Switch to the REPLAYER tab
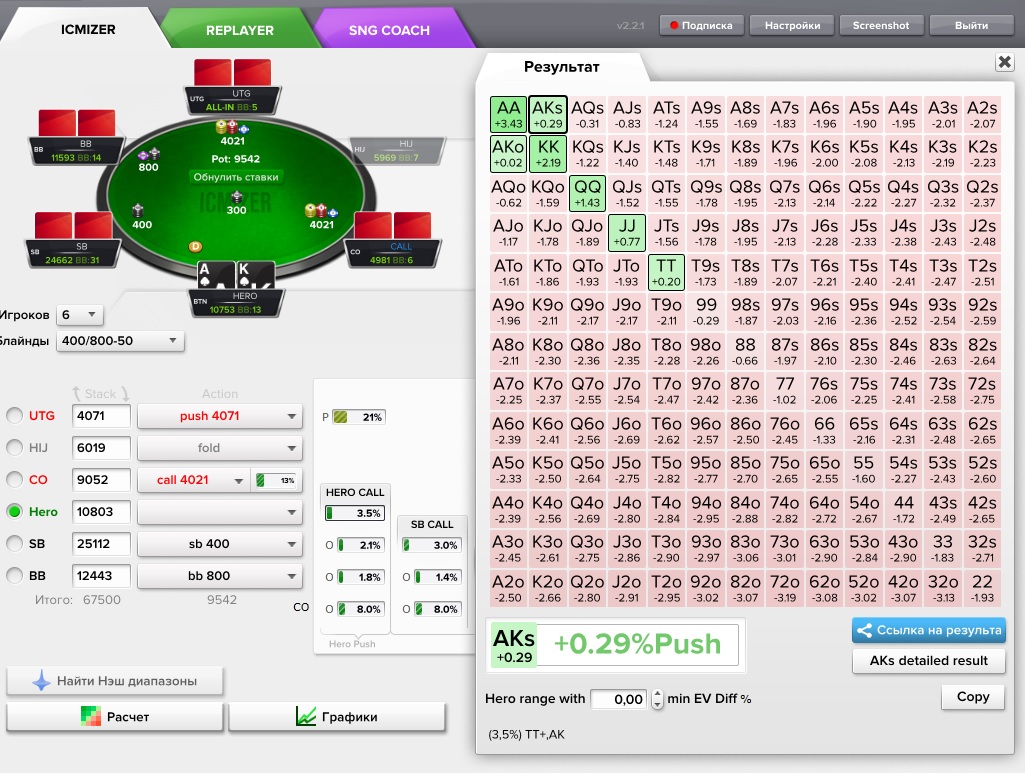Image resolution: width=1025 pixels, height=773 pixels. pyautogui.click(x=240, y=30)
